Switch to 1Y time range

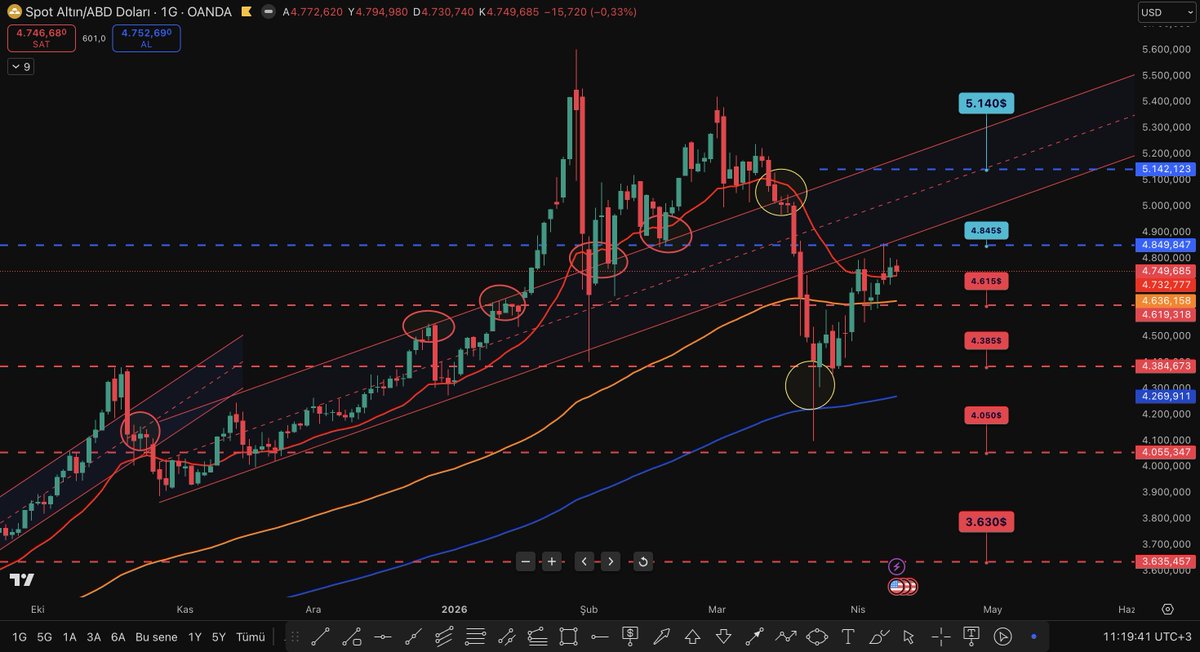point(195,636)
